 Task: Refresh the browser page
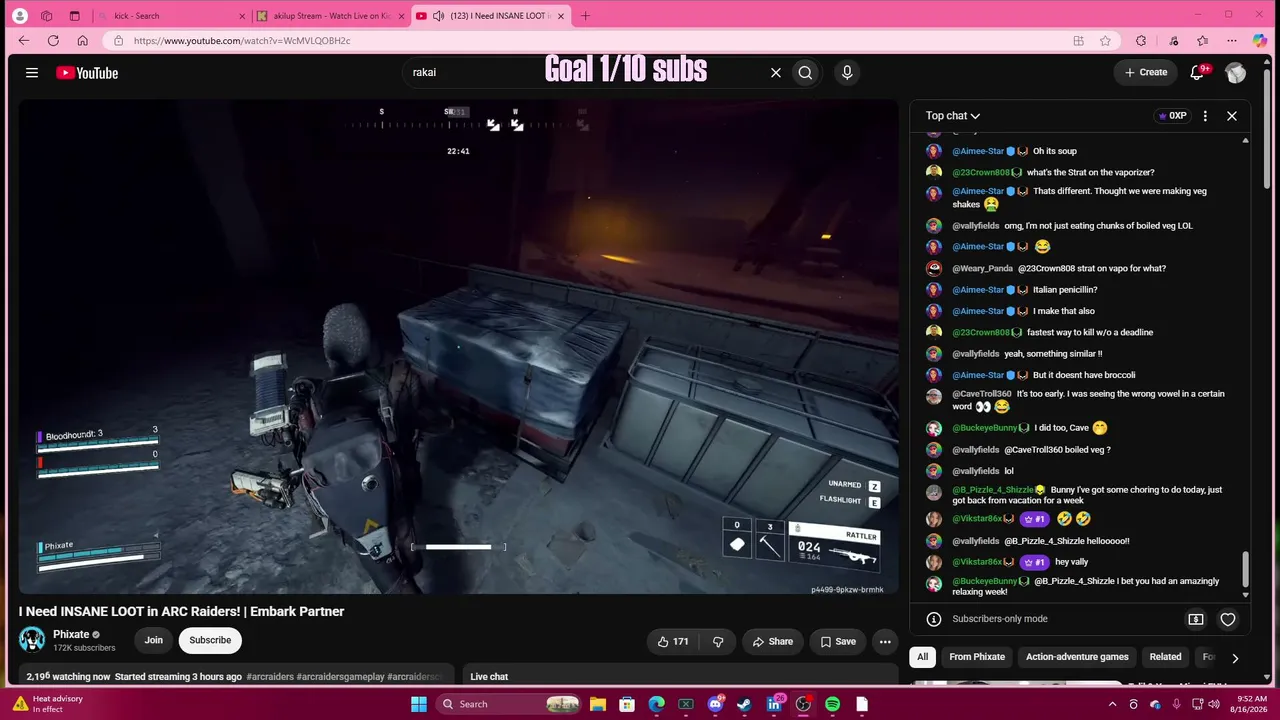(x=53, y=41)
